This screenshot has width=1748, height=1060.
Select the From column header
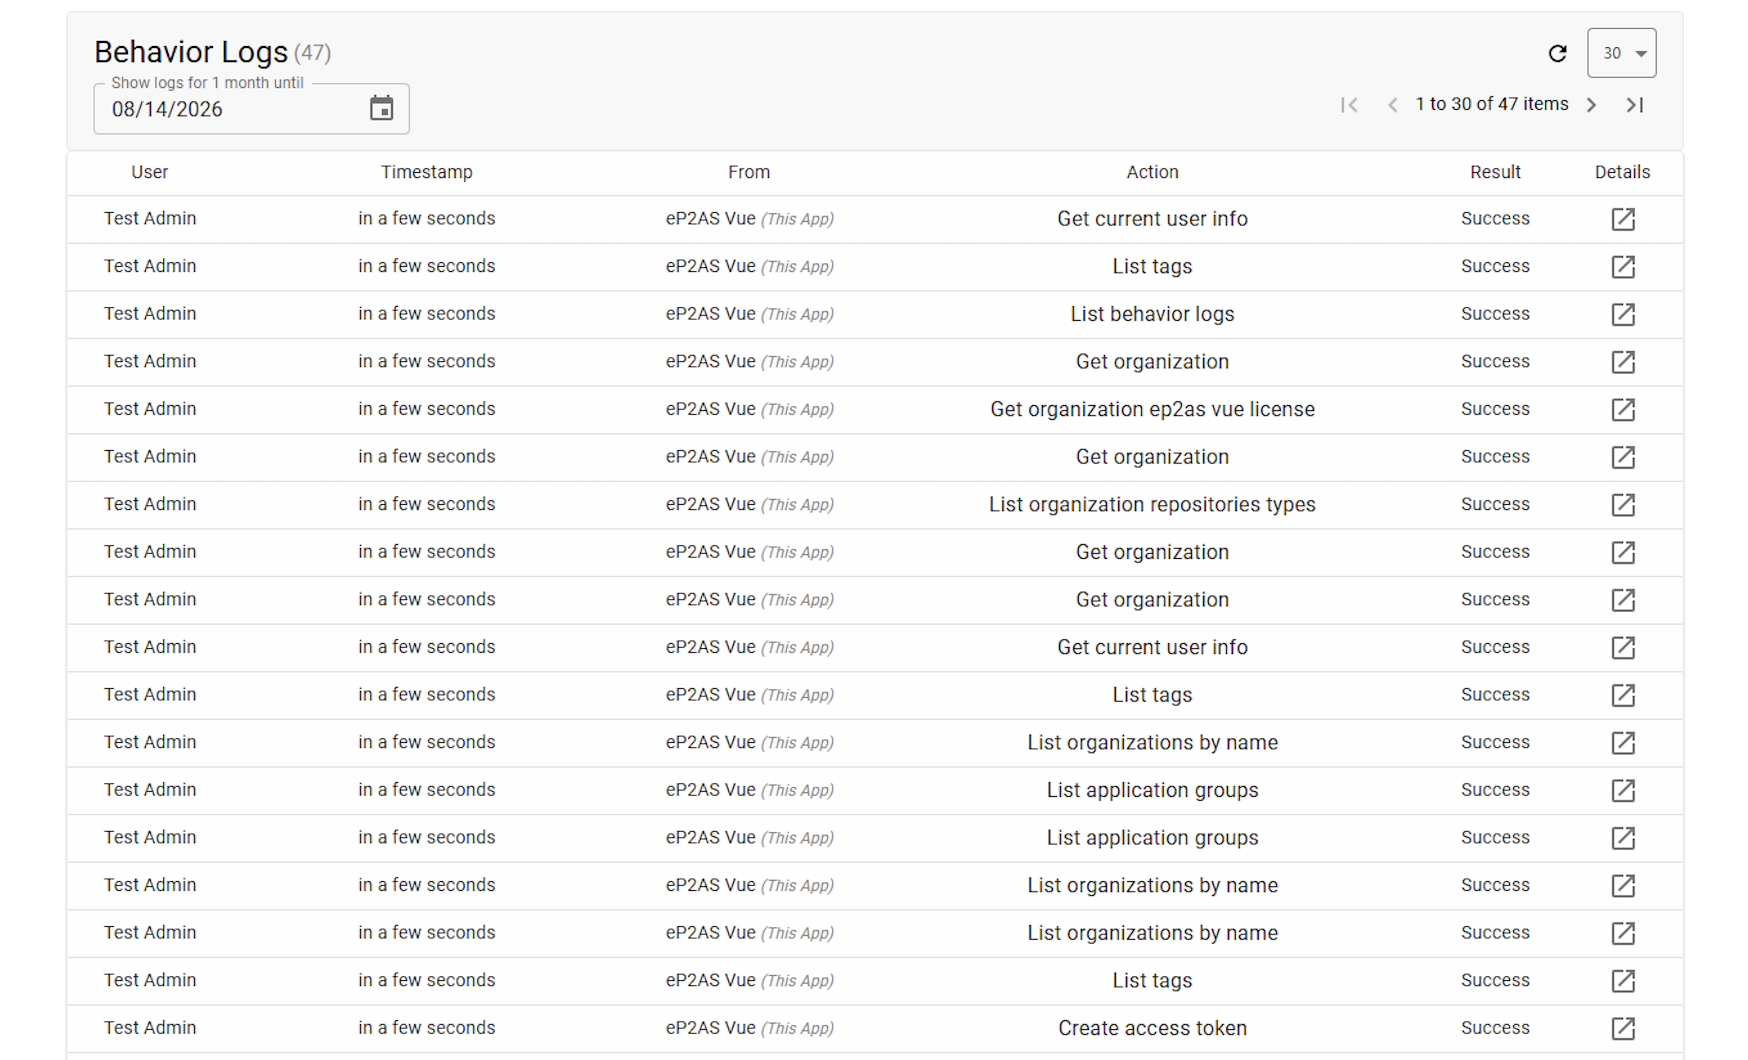click(x=749, y=172)
